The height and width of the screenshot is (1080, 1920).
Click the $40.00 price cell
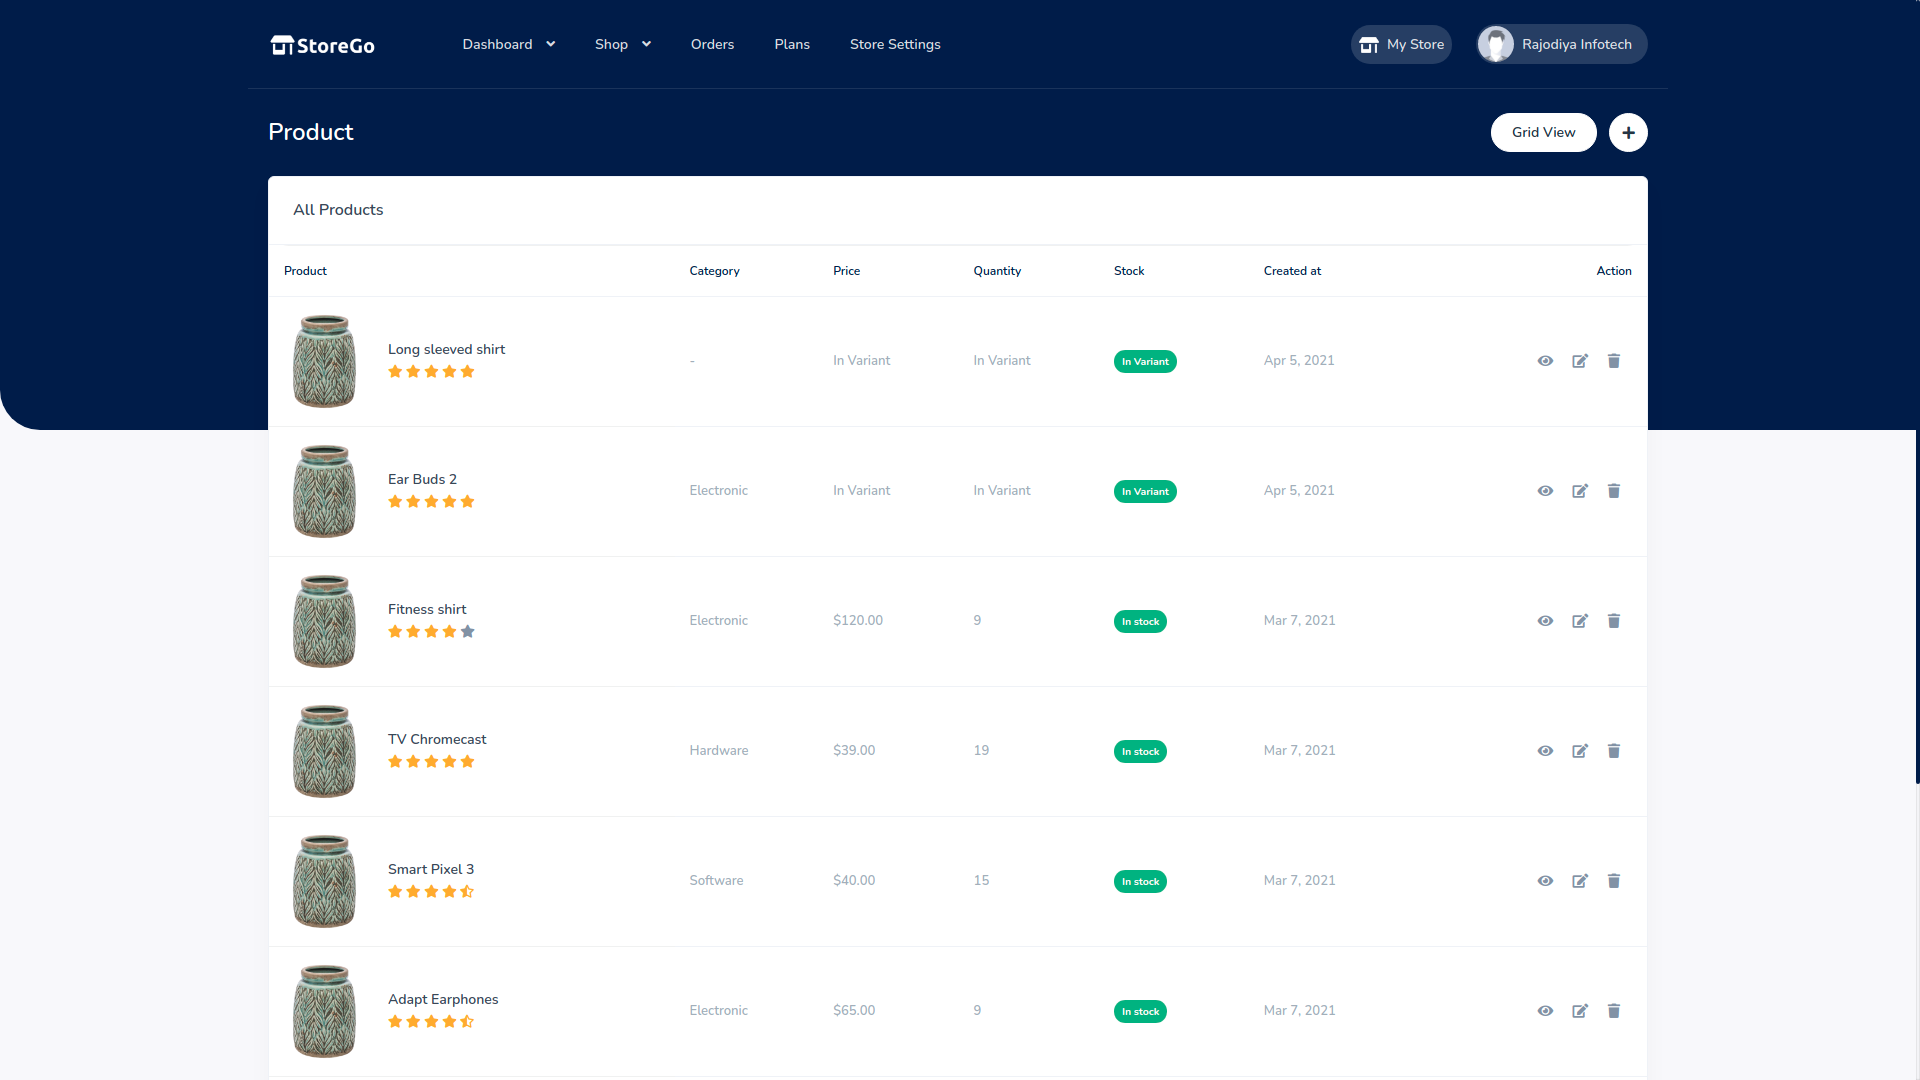(x=854, y=880)
